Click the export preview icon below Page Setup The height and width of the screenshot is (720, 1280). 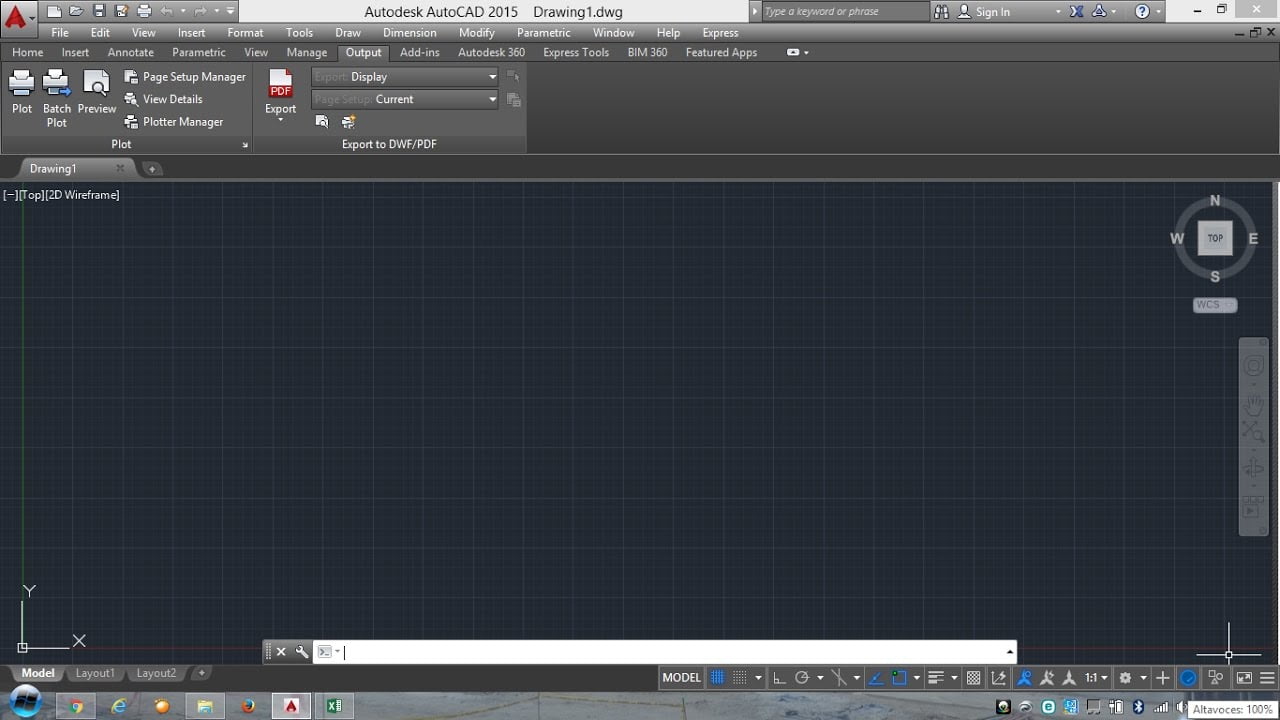pyautogui.click(x=322, y=122)
